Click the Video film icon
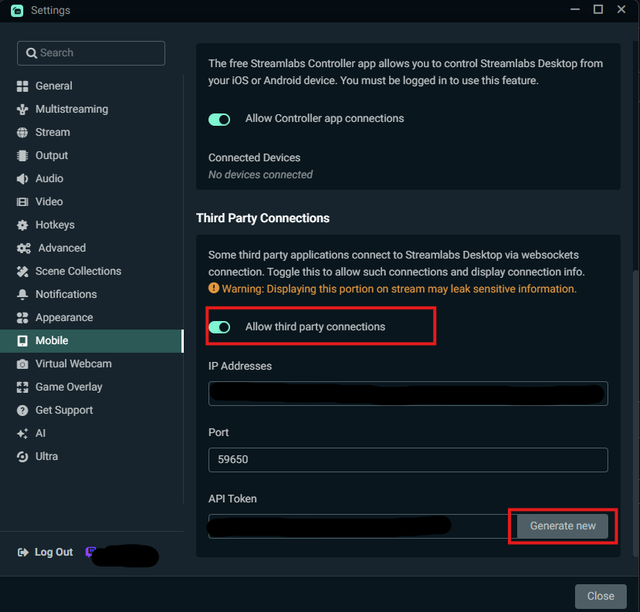 point(22,202)
